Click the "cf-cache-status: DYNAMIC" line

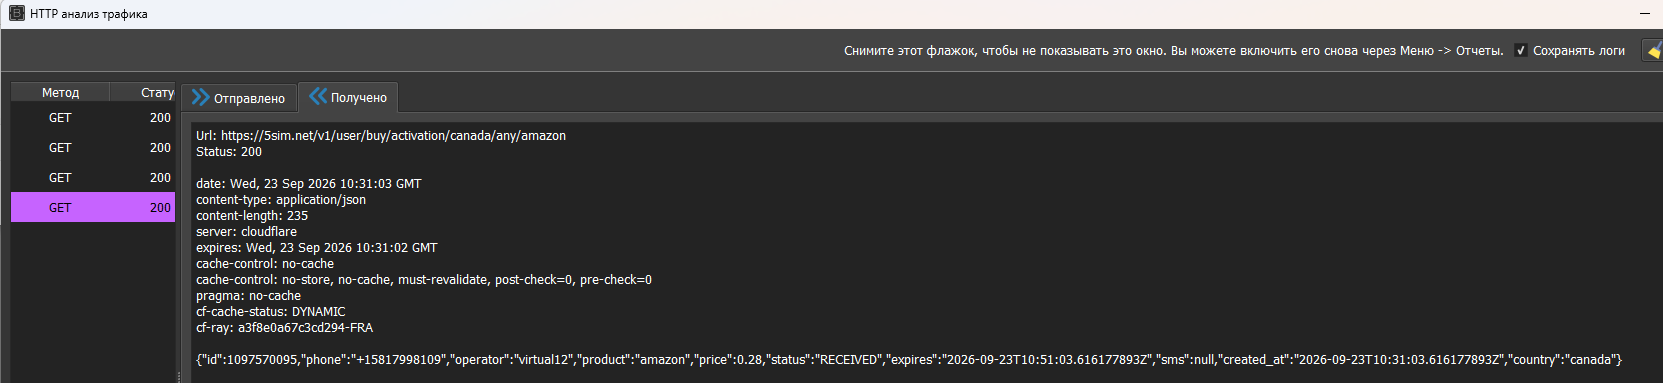pos(271,311)
